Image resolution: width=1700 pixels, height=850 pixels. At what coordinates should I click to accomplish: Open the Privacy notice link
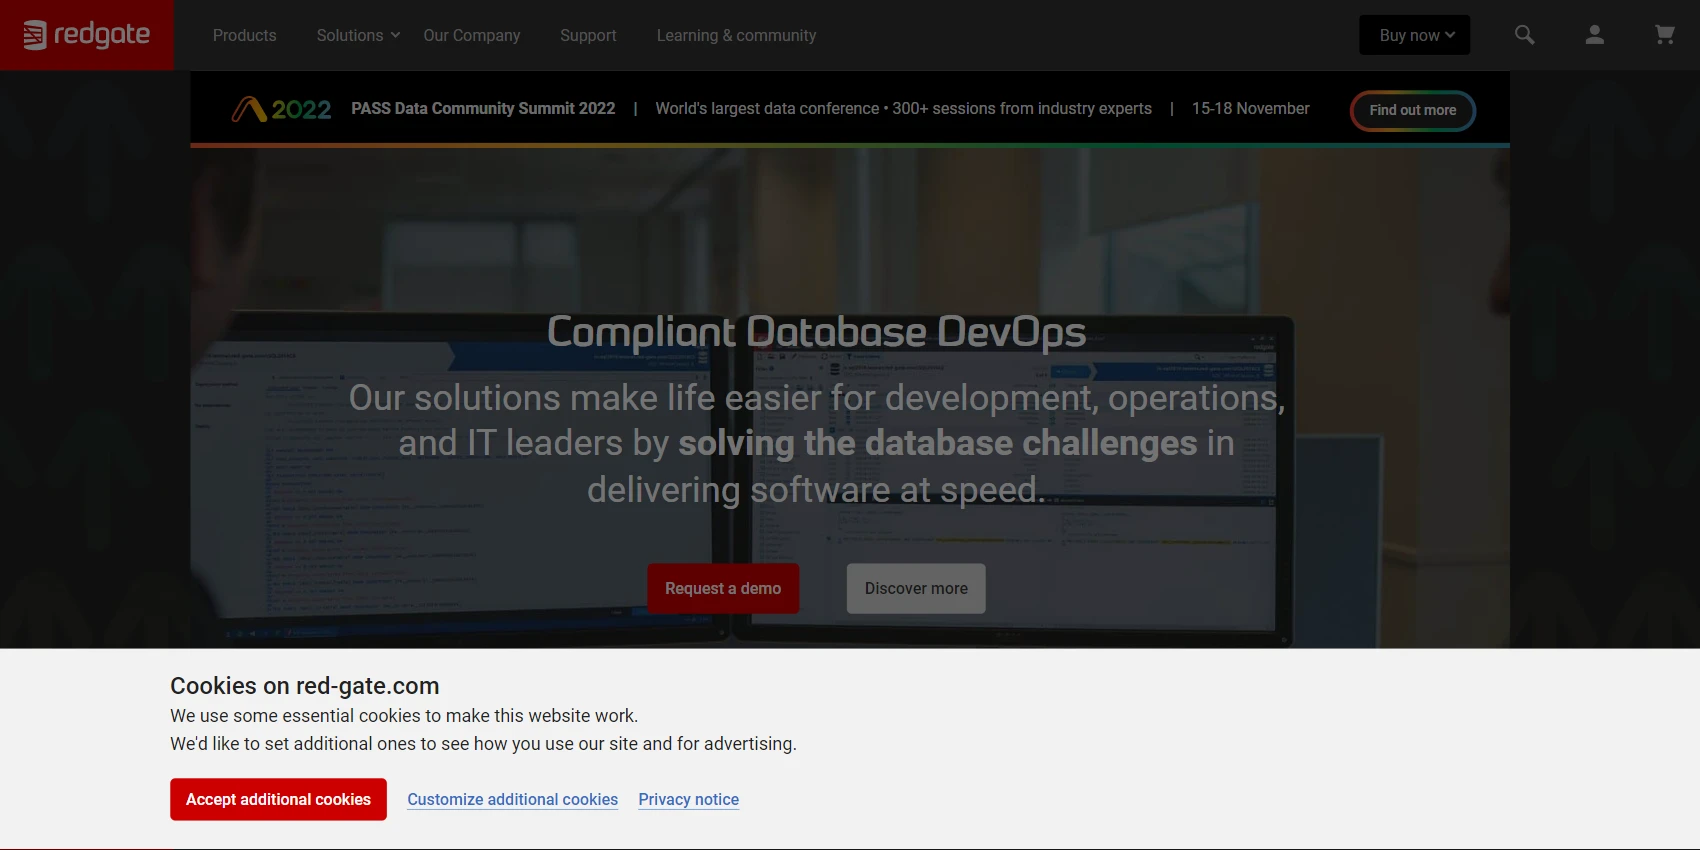(689, 800)
